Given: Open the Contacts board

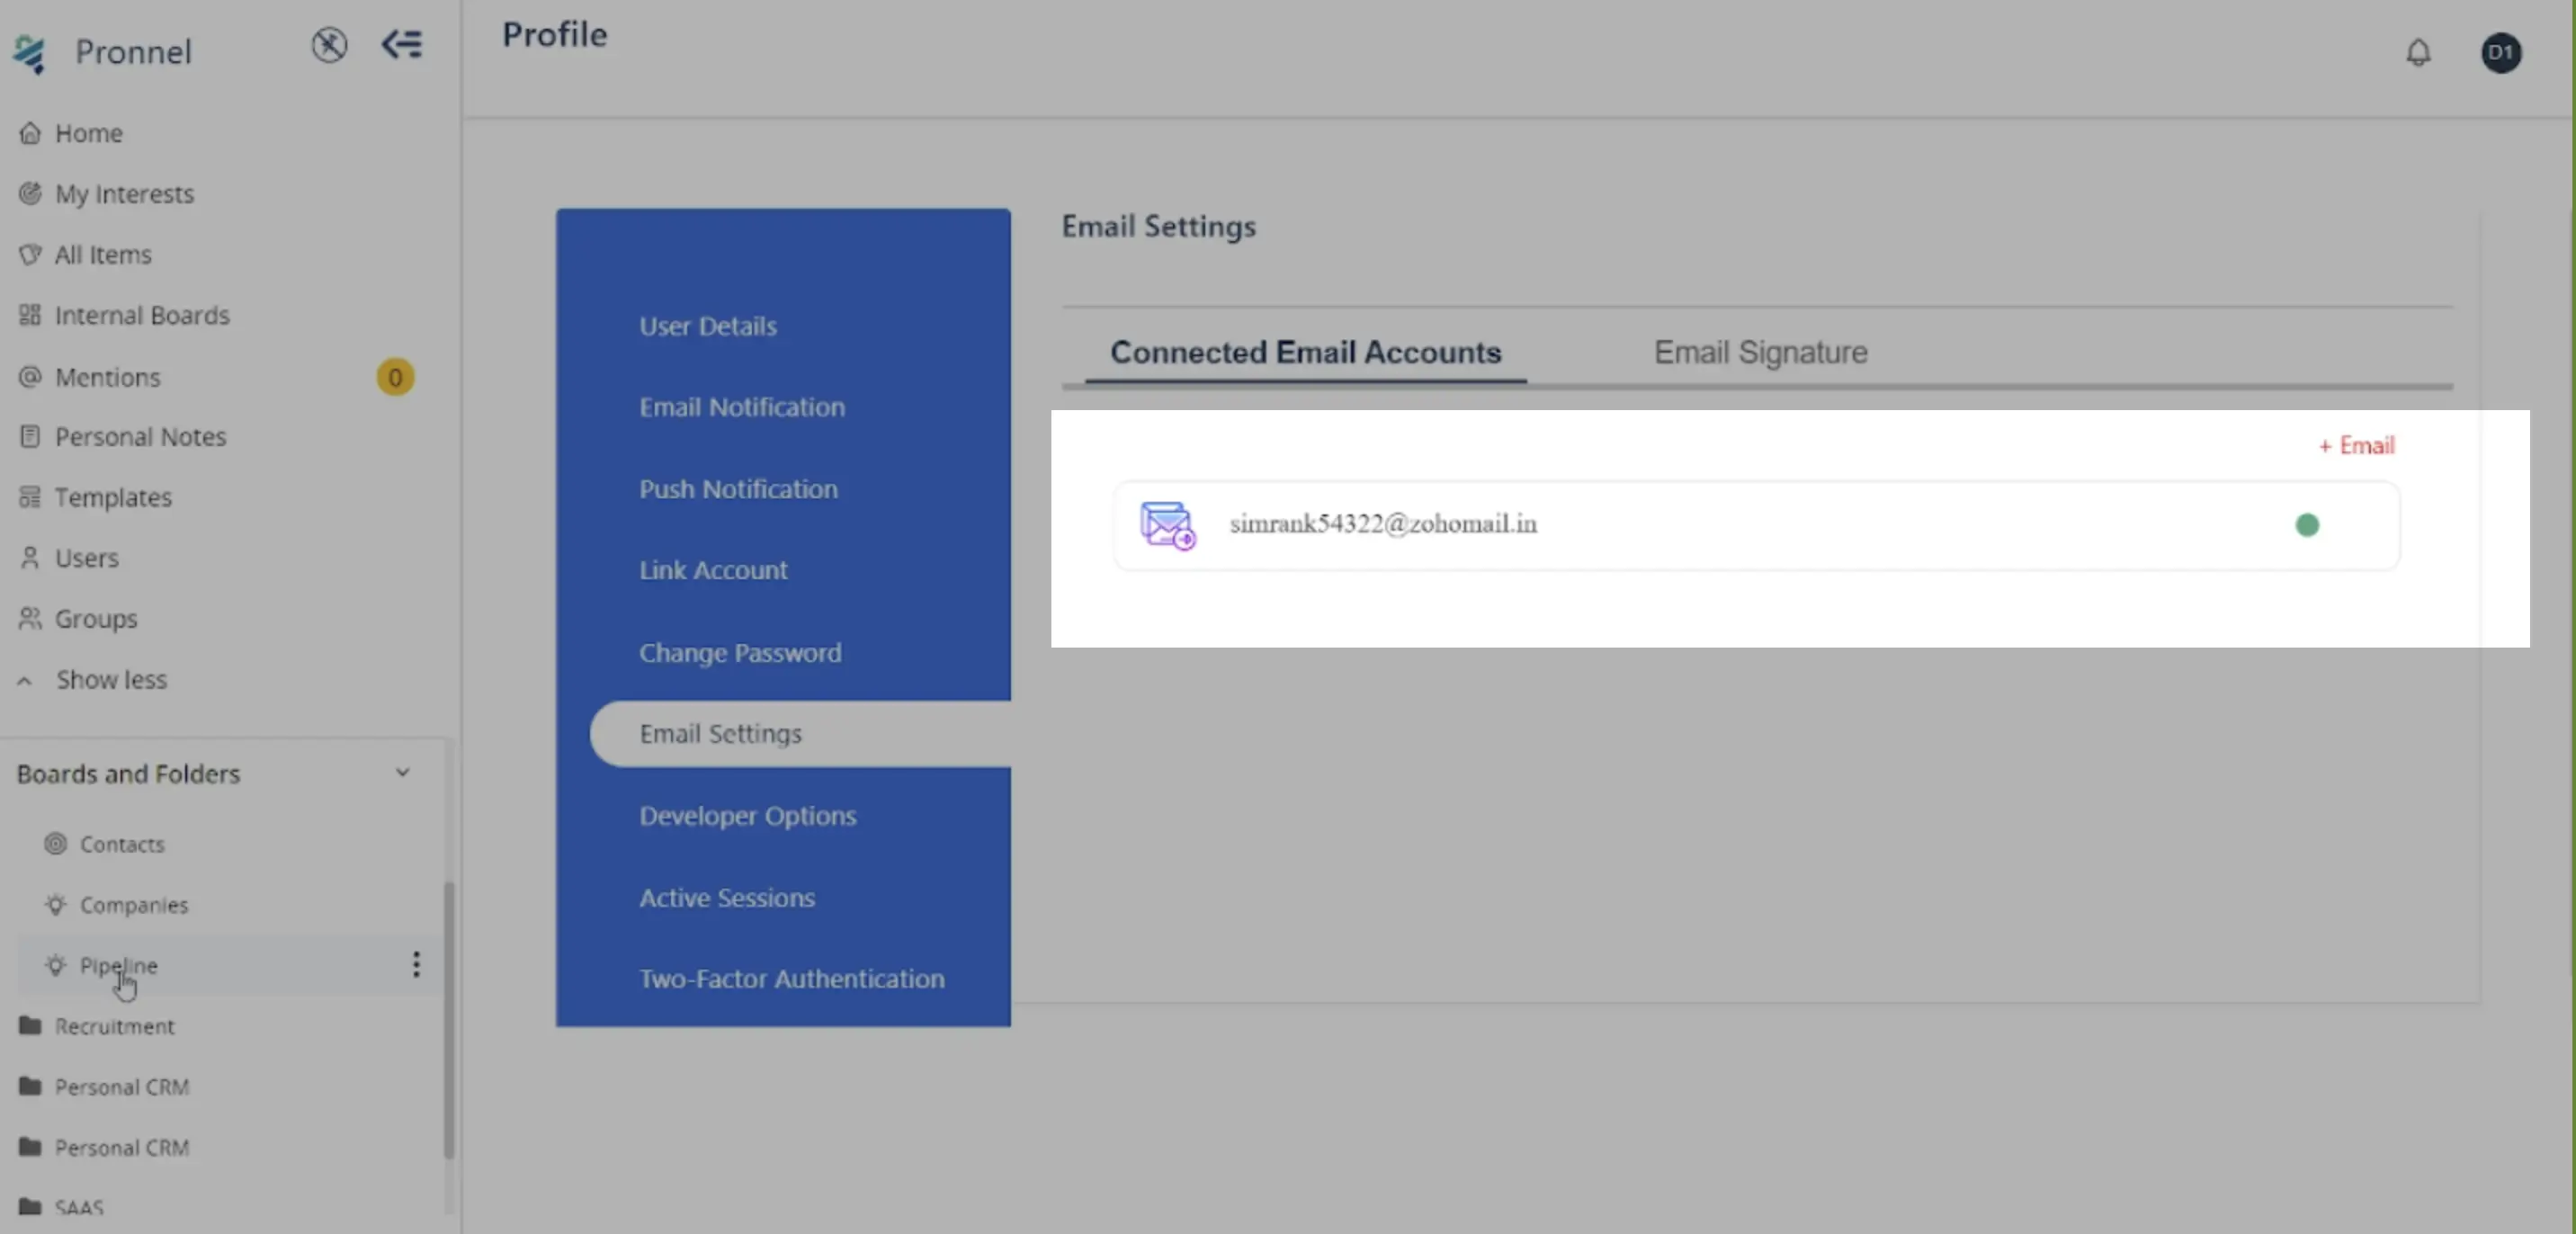Looking at the screenshot, I should [x=122, y=845].
